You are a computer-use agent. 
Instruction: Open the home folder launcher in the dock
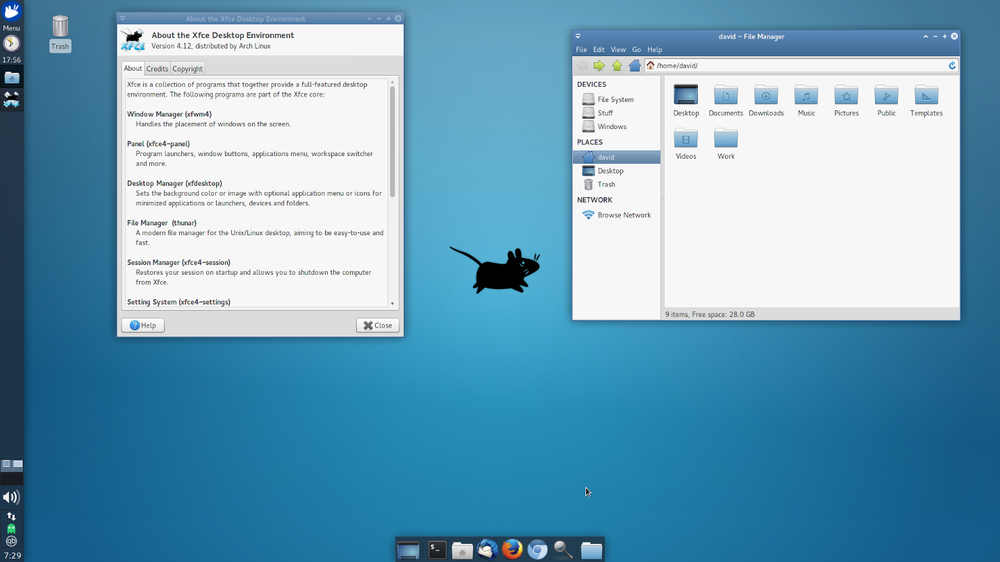click(462, 550)
